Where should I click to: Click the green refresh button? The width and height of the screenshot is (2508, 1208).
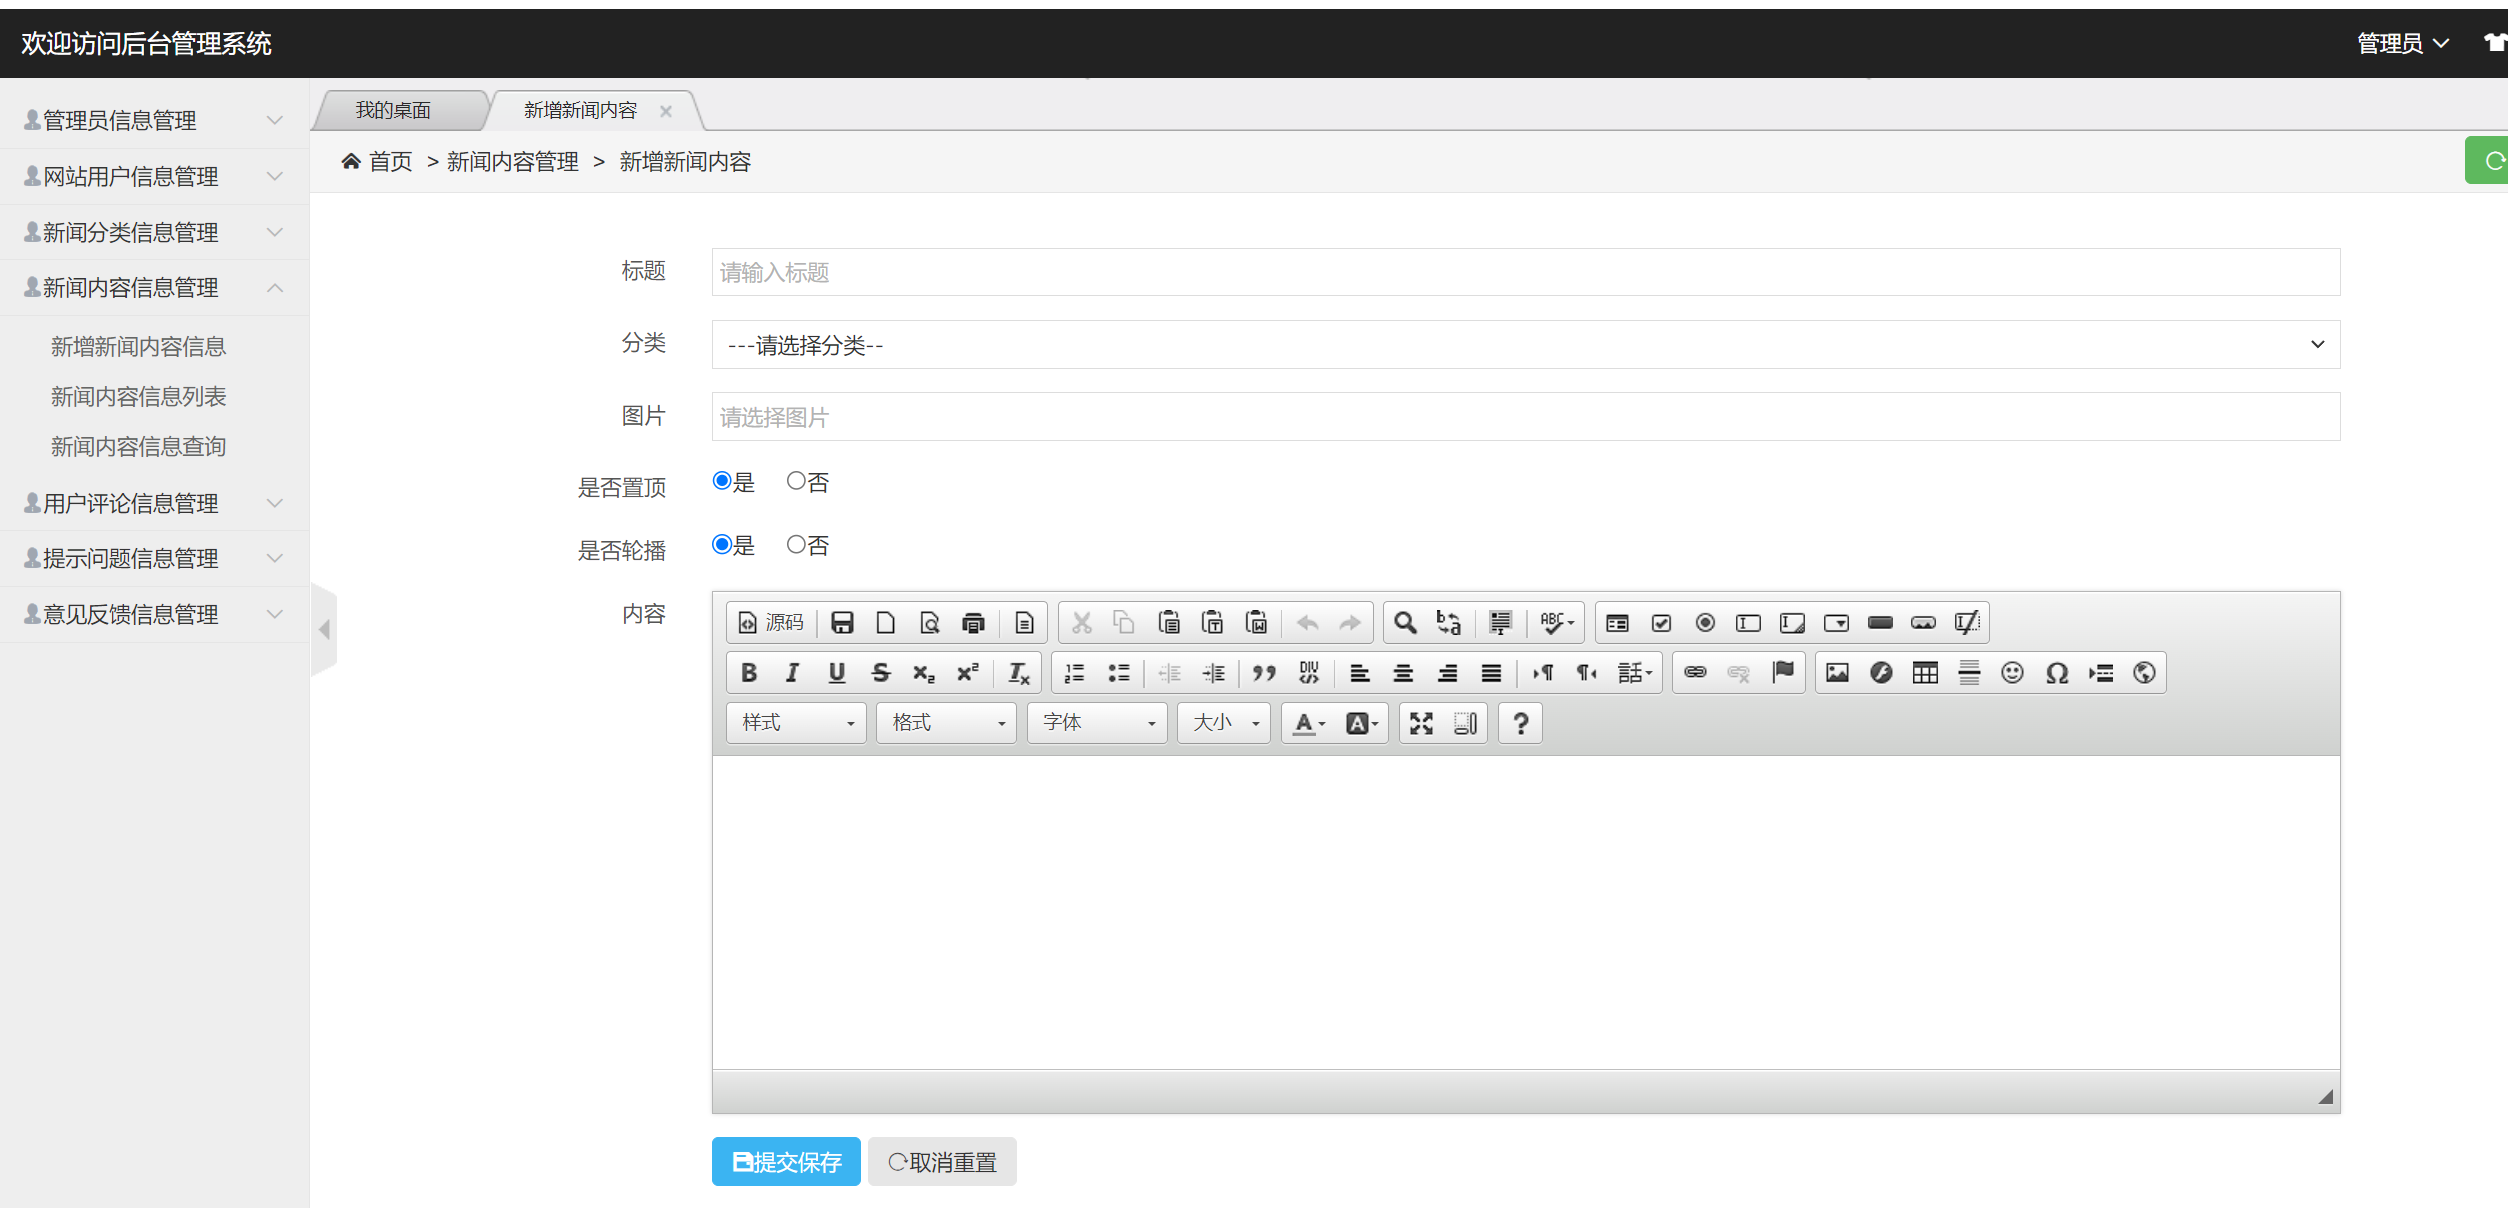2487,161
